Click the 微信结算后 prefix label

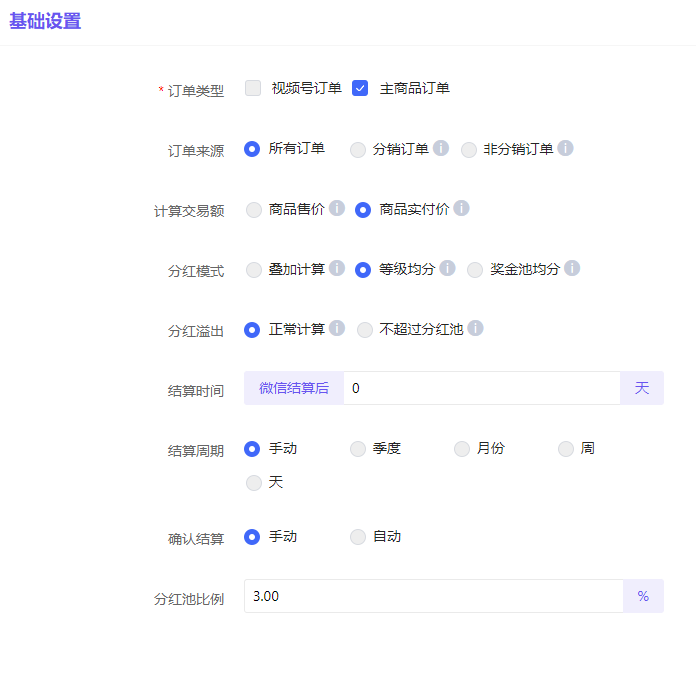click(294, 388)
